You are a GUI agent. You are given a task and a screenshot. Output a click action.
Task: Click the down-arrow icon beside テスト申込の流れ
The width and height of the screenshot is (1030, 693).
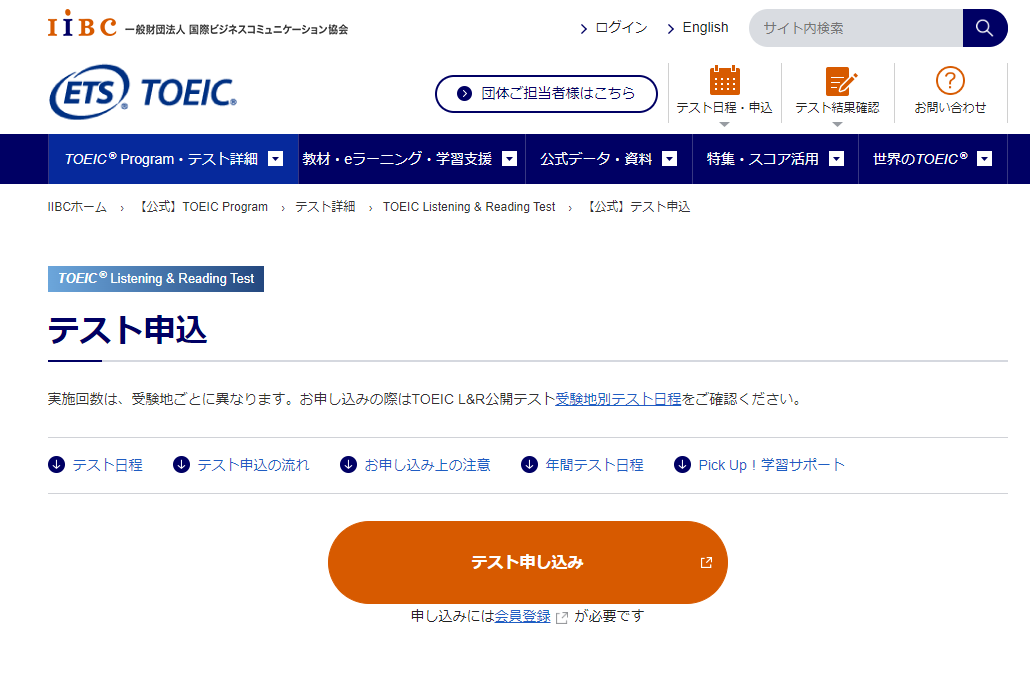[x=181, y=464]
